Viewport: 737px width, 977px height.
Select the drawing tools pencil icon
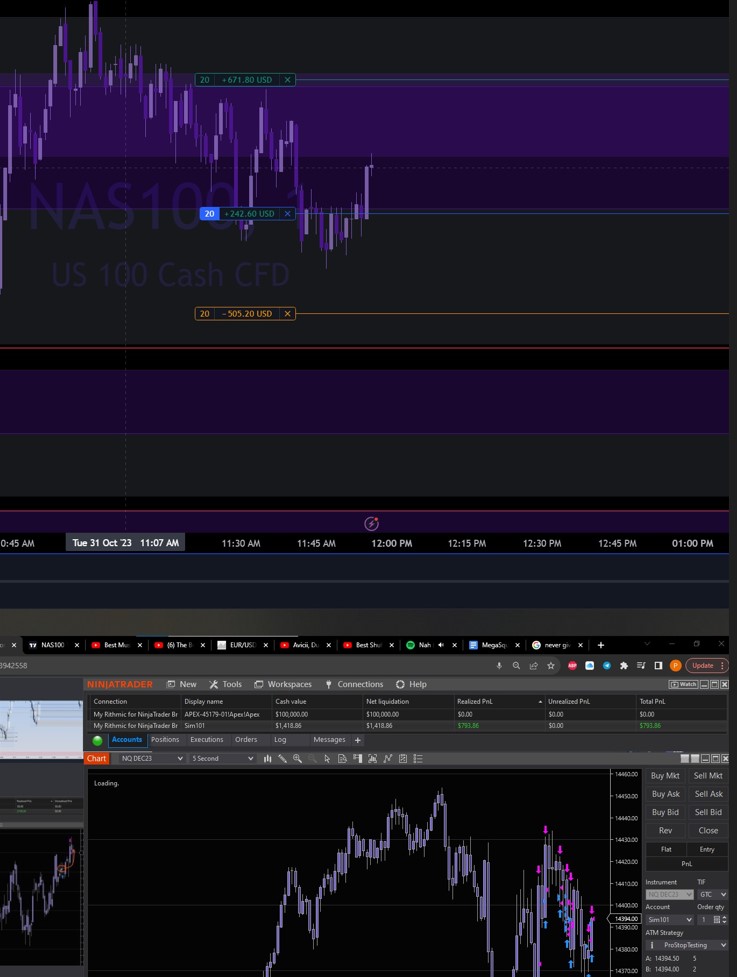tap(282, 758)
